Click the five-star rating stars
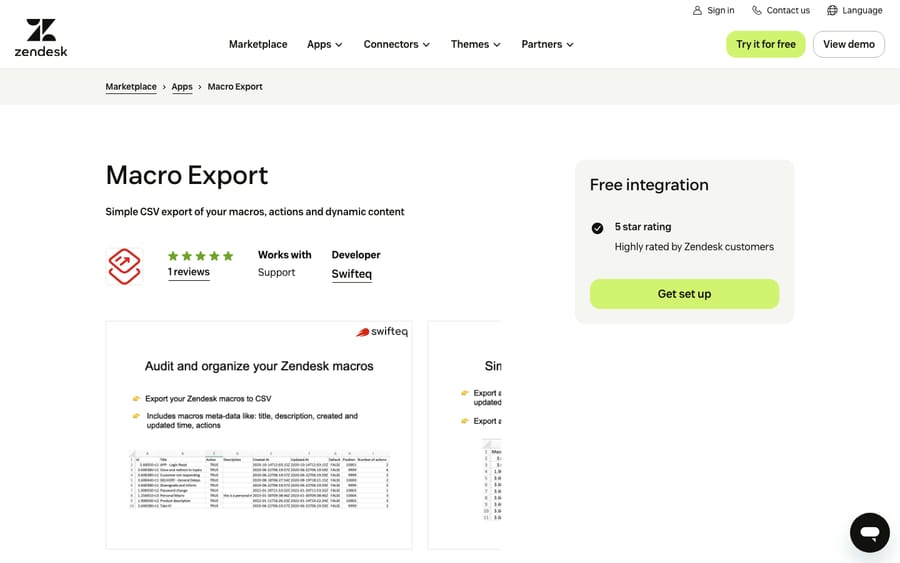This screenshot has height=563, width=900. point(200,256)
